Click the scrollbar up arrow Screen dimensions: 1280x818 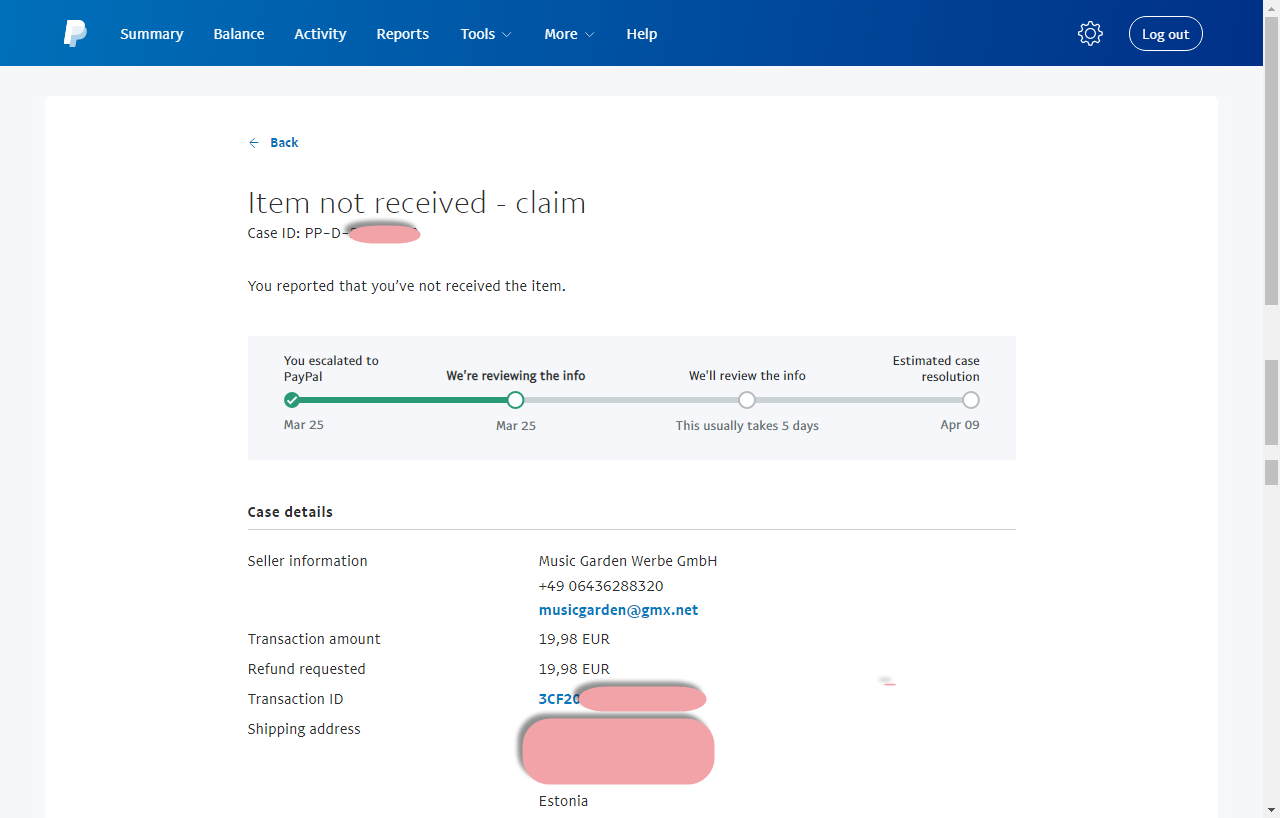tap(1271, 8)
